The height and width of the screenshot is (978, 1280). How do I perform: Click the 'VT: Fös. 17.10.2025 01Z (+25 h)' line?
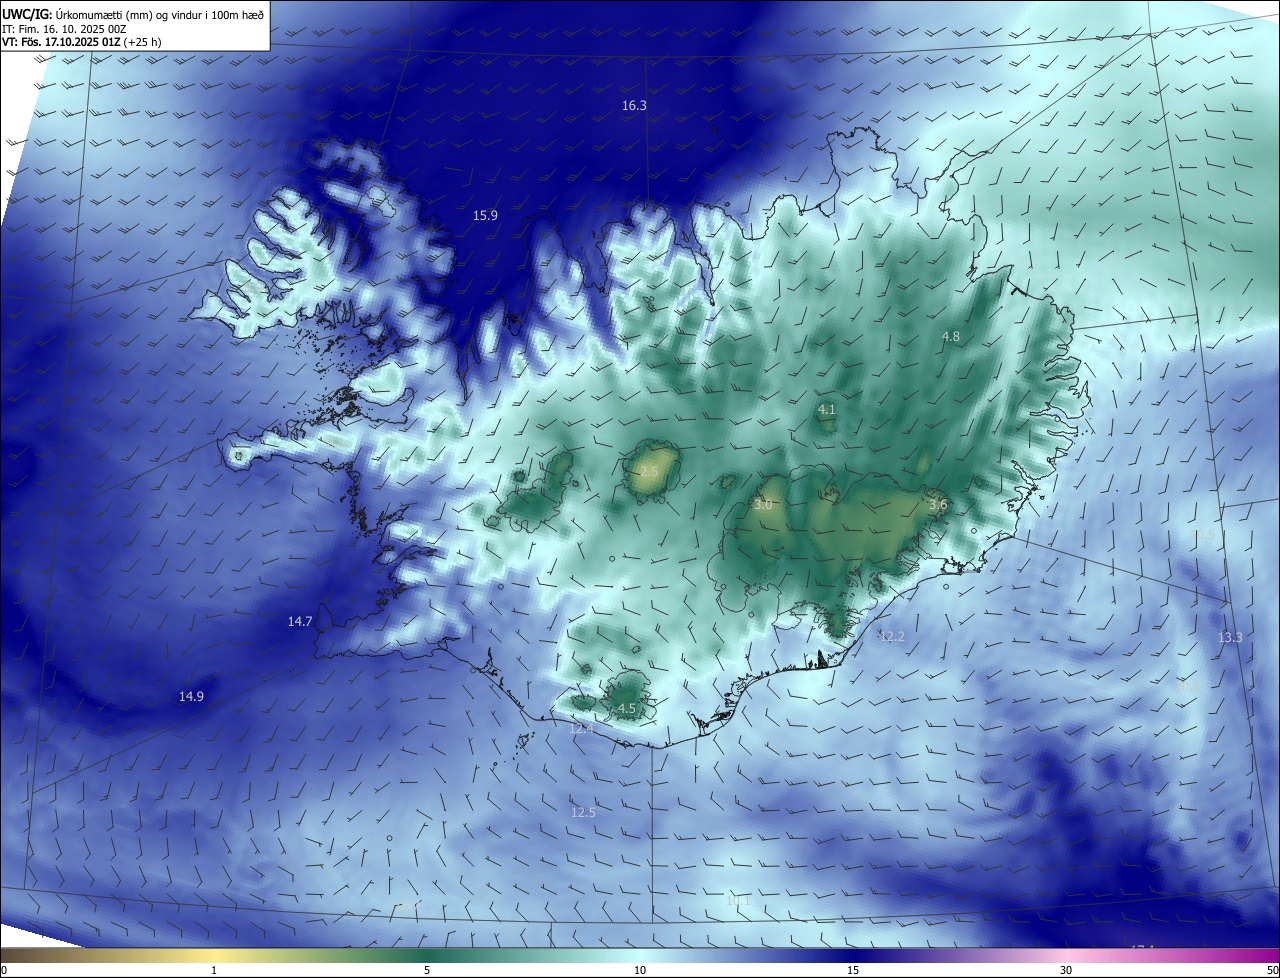click(x=82, y=42)
